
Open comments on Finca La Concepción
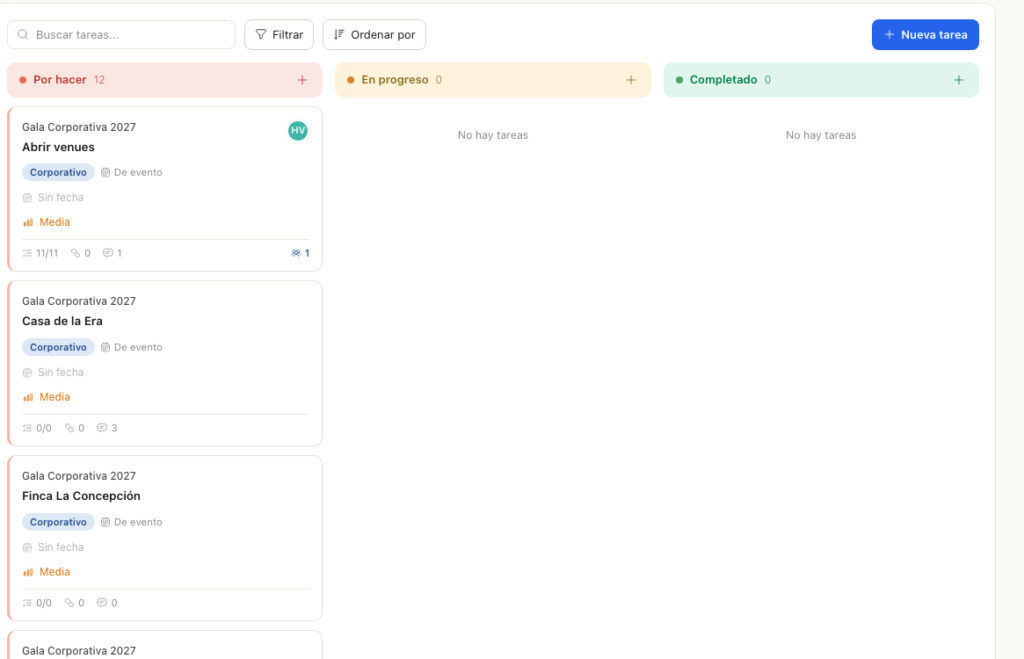(x=107, y=603)
